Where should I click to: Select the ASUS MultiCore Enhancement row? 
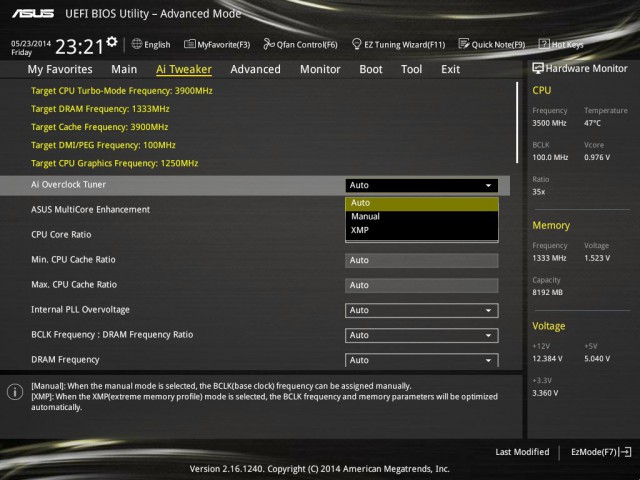[x=255, y=210]
